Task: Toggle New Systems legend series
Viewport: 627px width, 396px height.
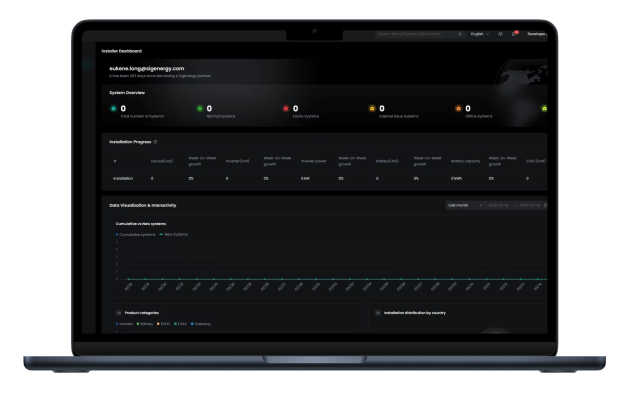Action: coord(174,234)
